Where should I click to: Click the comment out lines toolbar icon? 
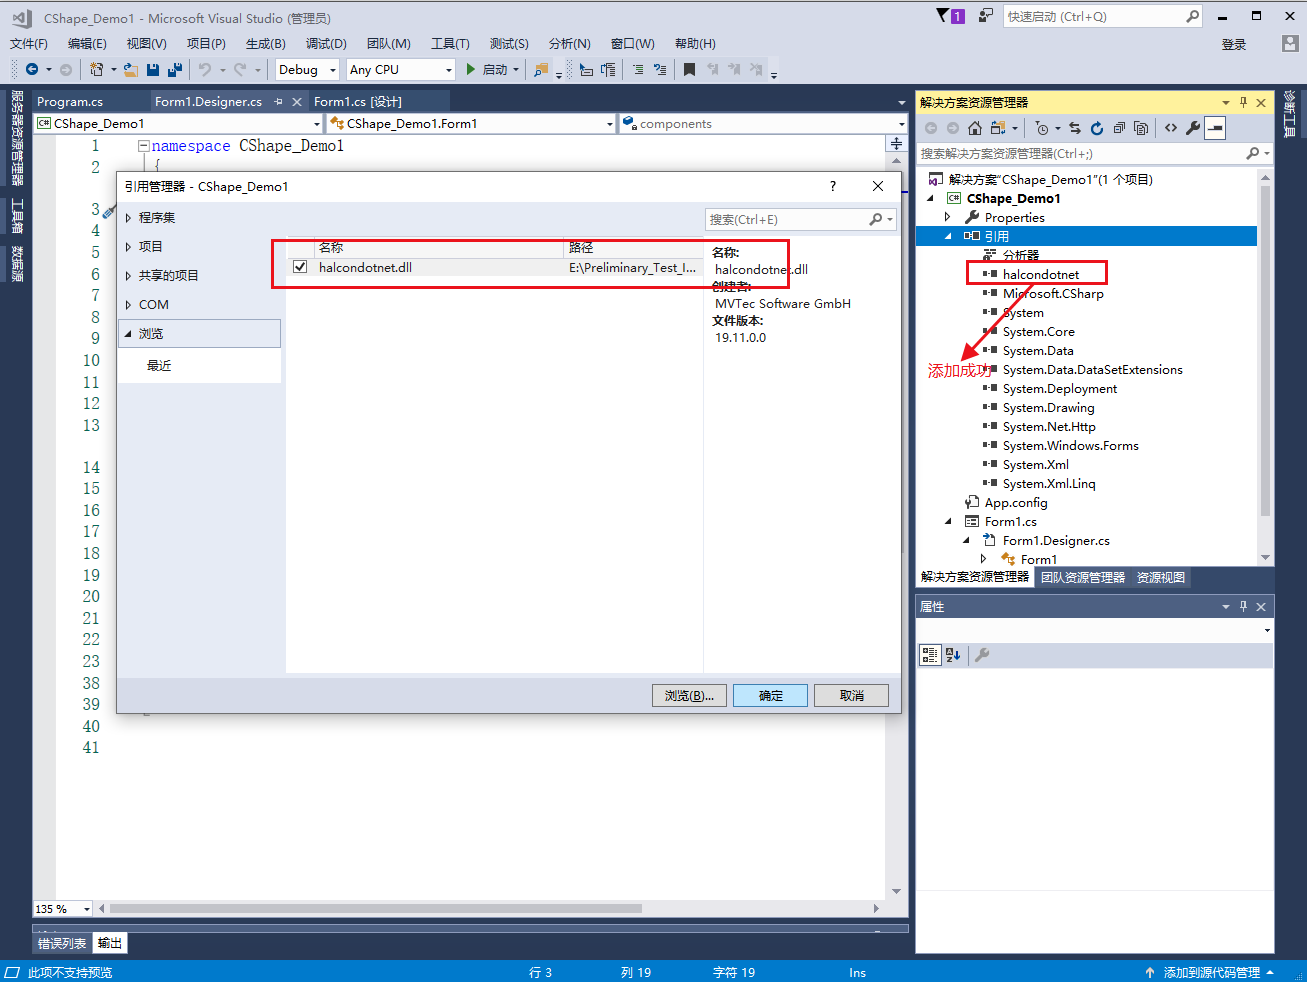(x=638, y=70)
